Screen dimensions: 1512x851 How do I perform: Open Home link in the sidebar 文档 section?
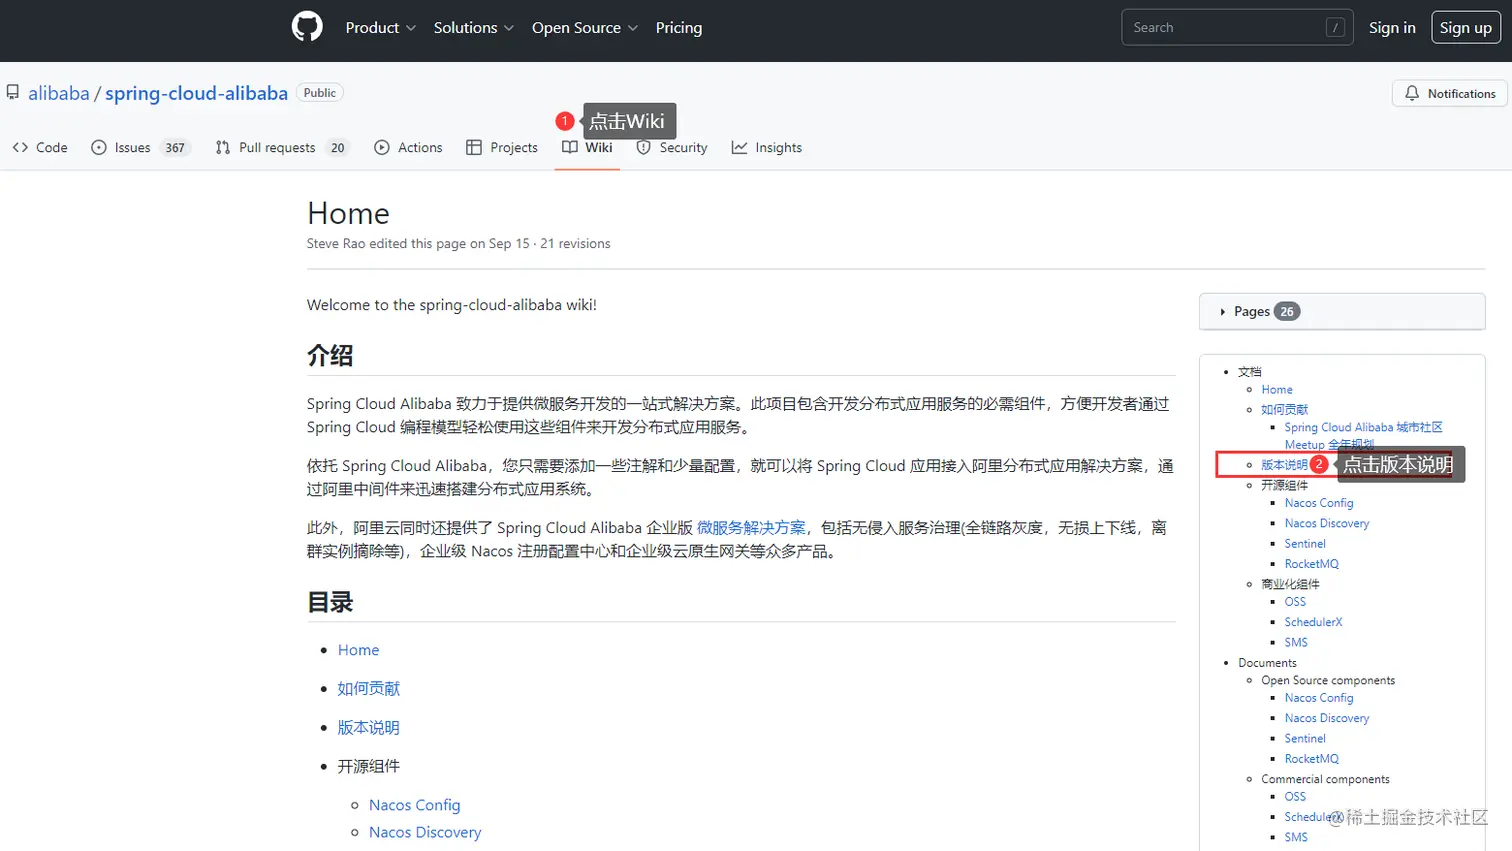[1277, 390]
